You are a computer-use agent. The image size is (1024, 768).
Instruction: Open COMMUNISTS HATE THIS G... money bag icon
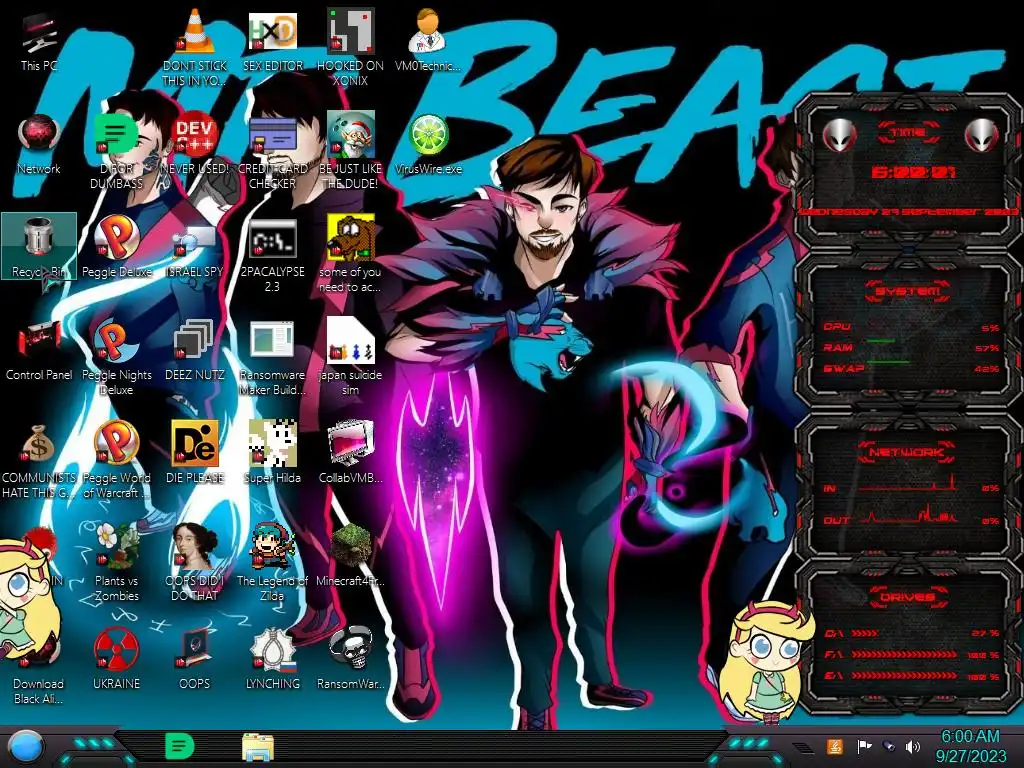pyautogui.click(x=39, y=460)
